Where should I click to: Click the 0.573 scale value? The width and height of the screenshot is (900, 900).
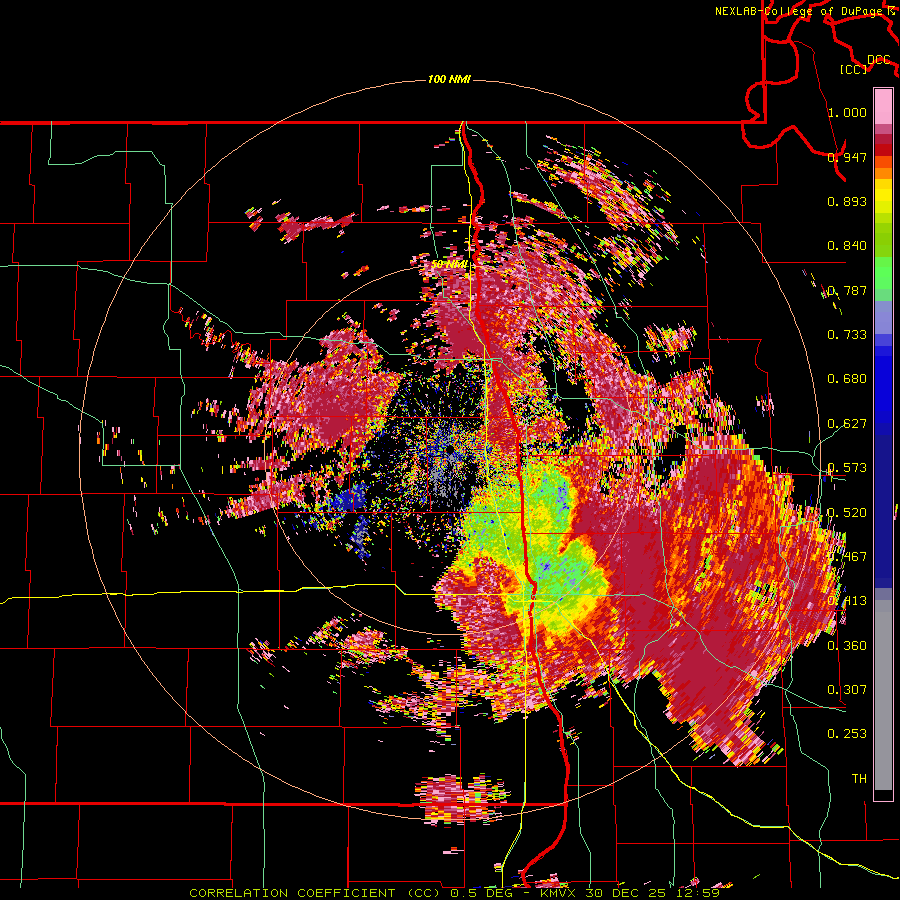847,468
